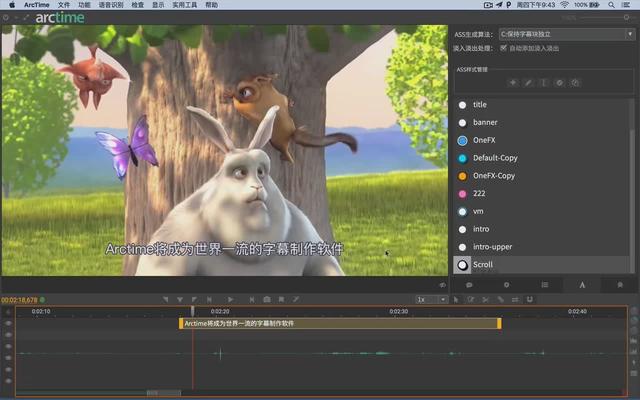Select the vm style radio button
Screen dimensions: 640x400
coord(462,212)
